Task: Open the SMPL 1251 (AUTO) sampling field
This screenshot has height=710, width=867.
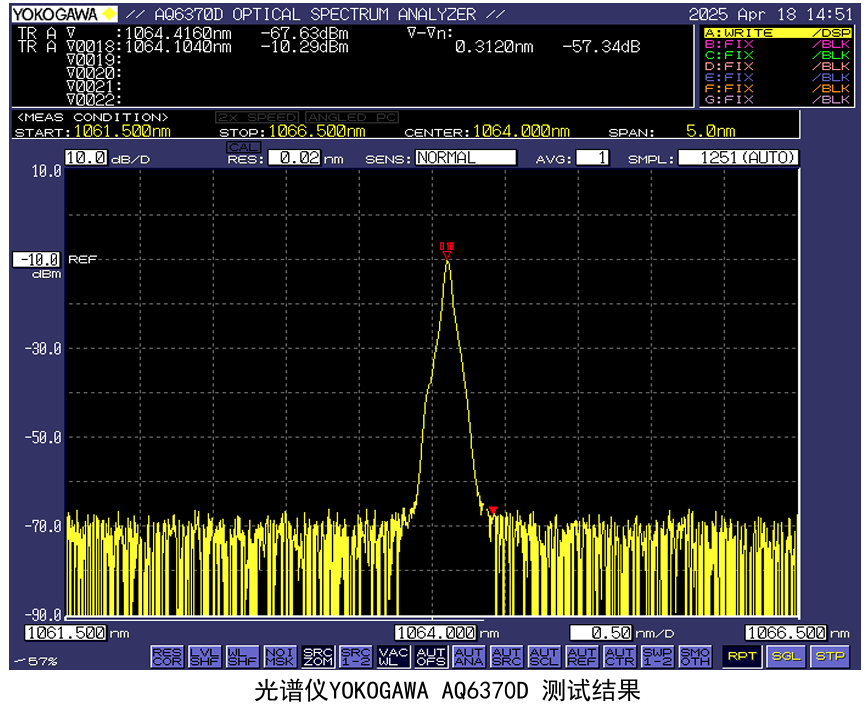Action: pyautogui.click(x=739, y=158)
